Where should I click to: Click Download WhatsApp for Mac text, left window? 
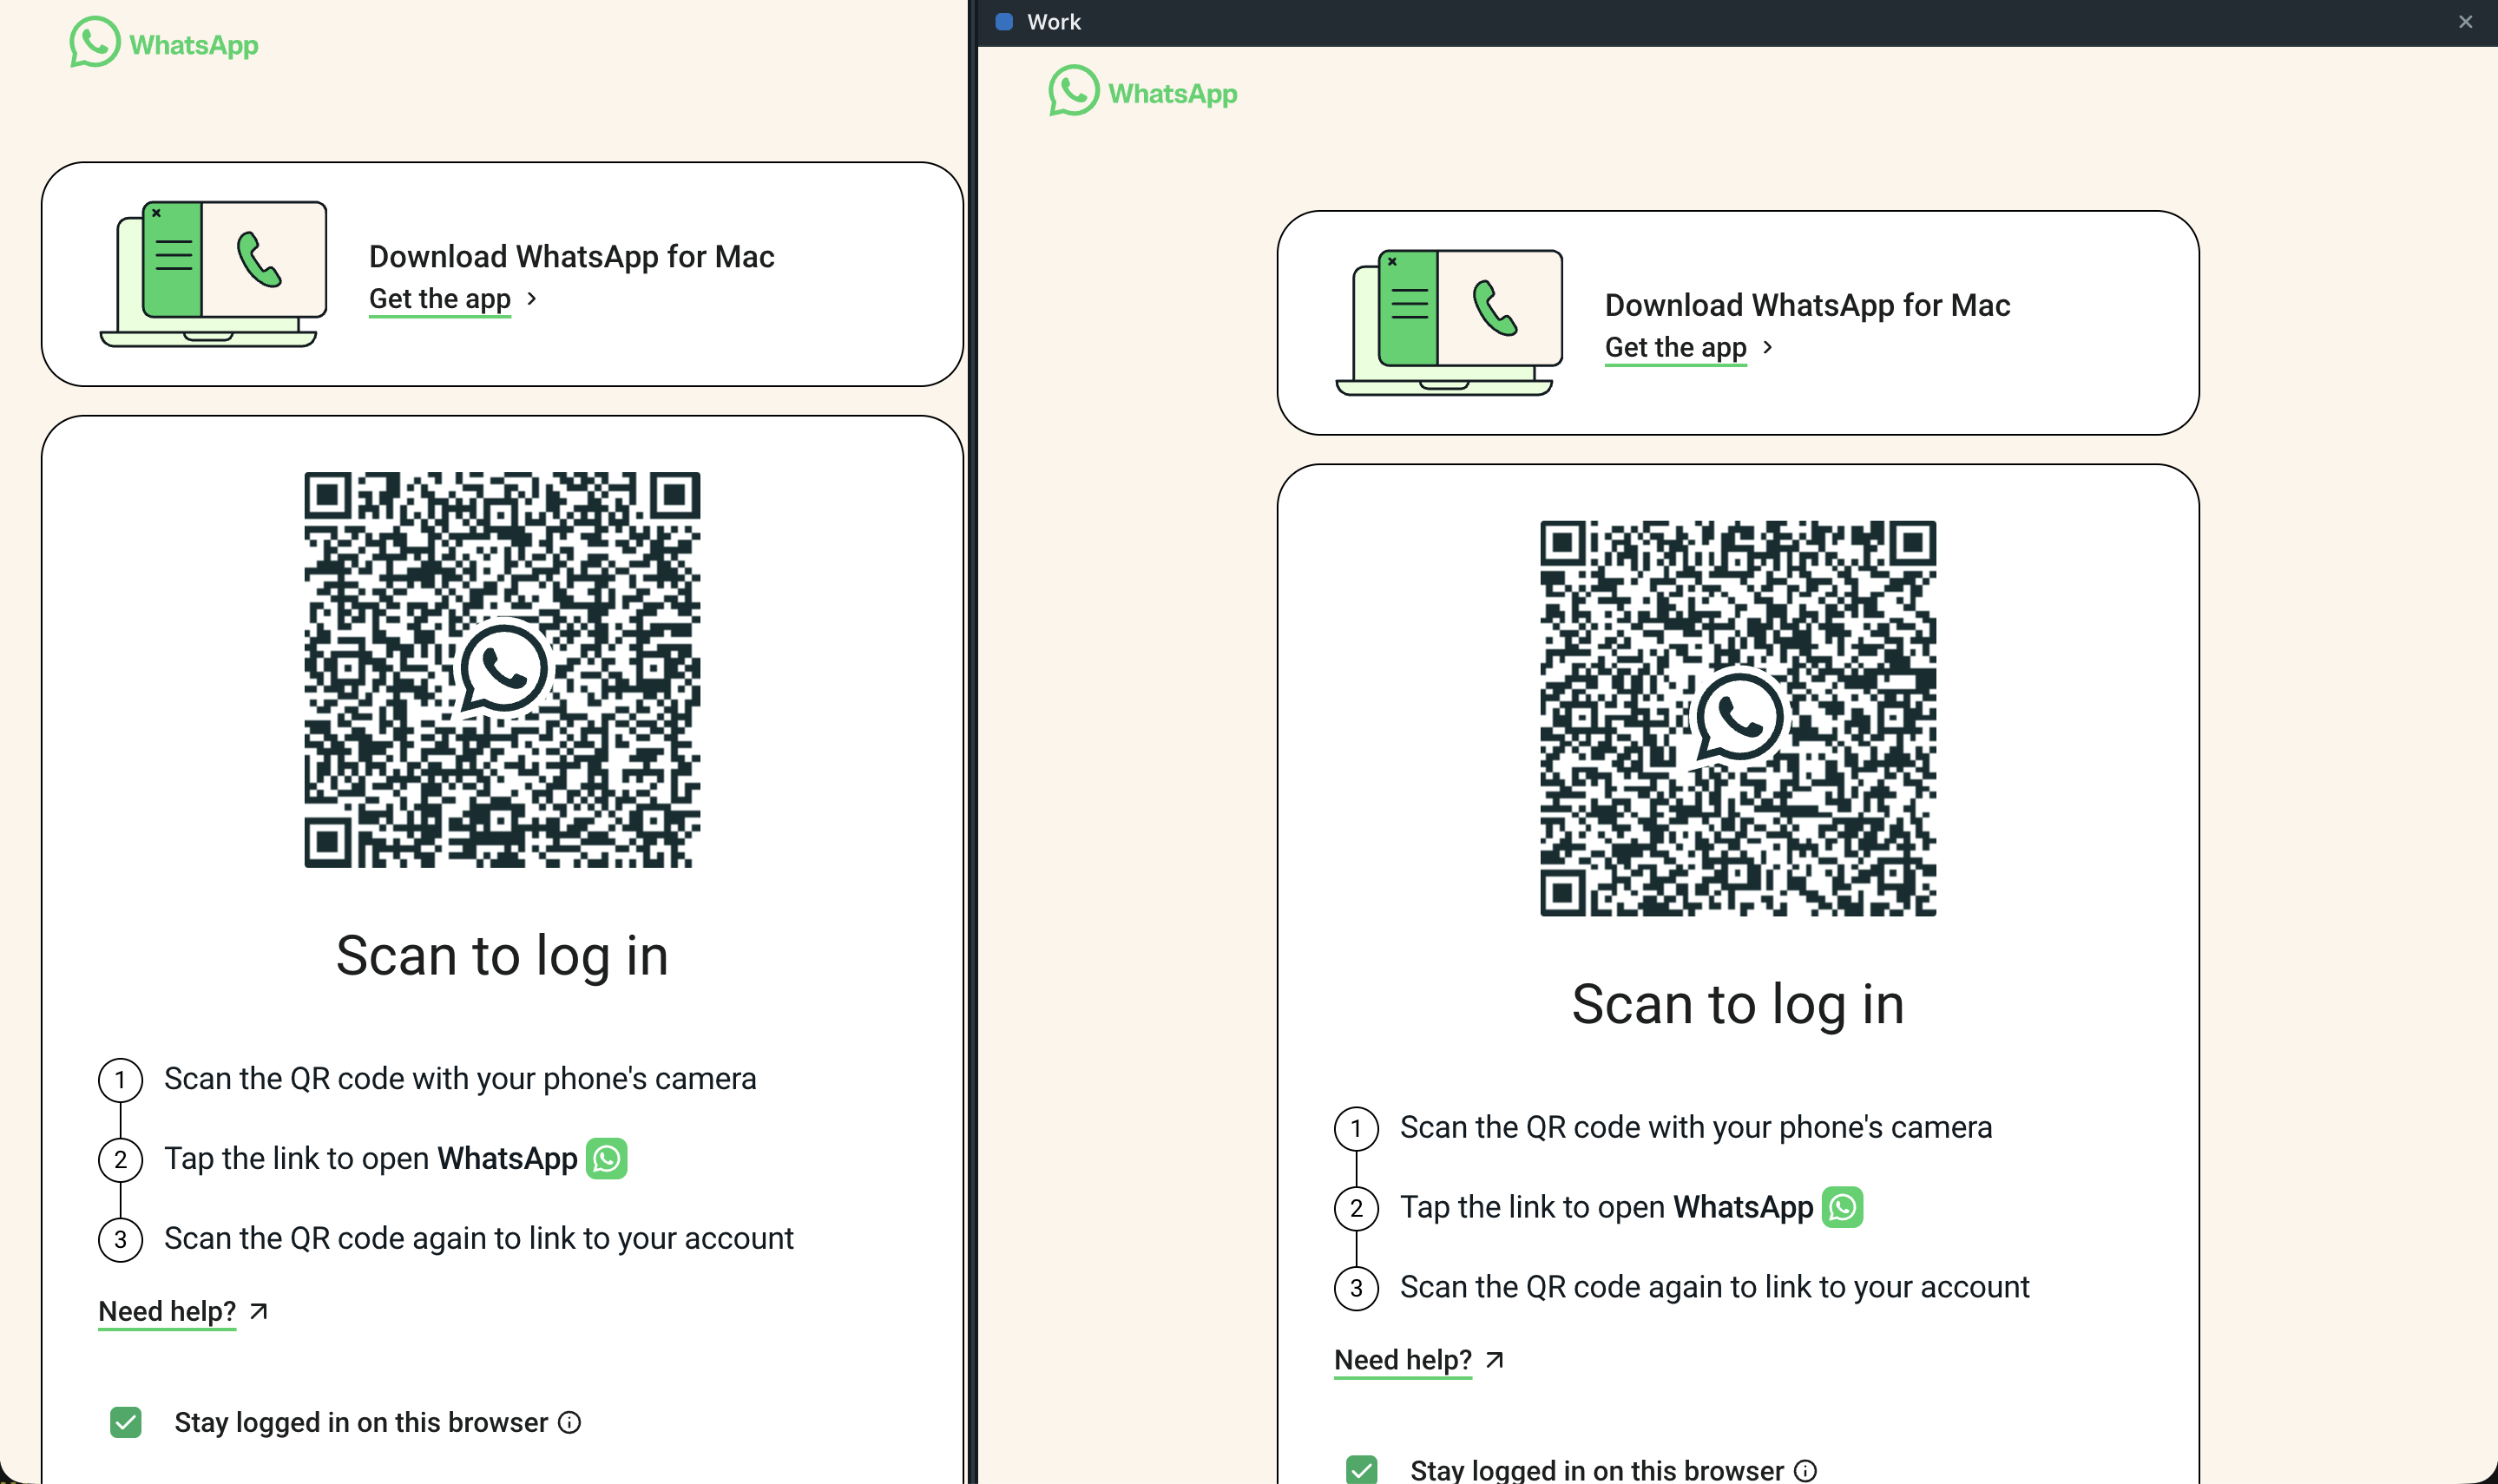tap(572, 257)
